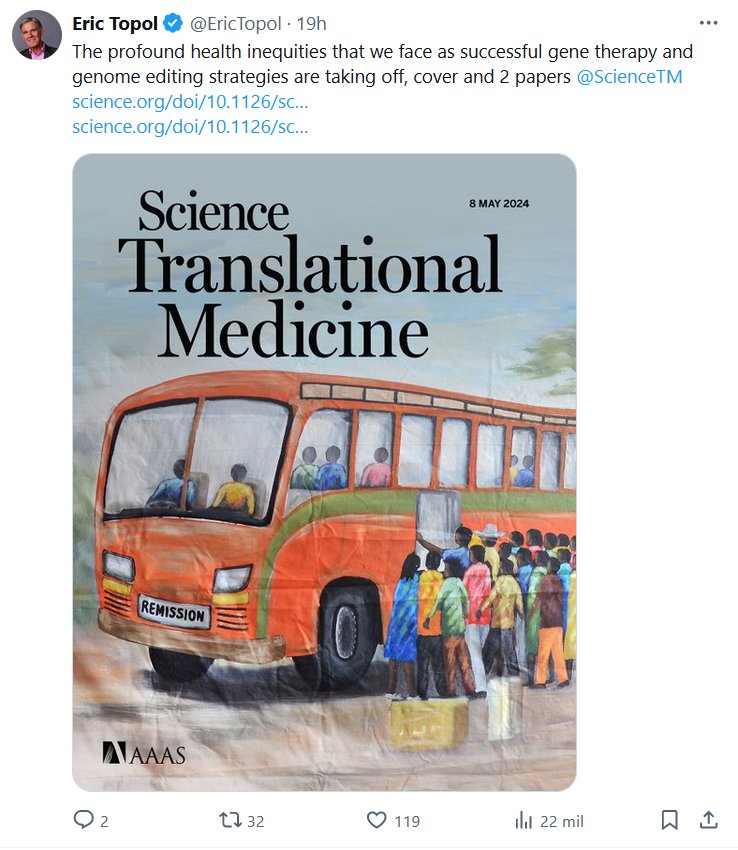The image size is (738, 850).
Task: Open the tweet's more options ellipsis menu
Action: 708,23
